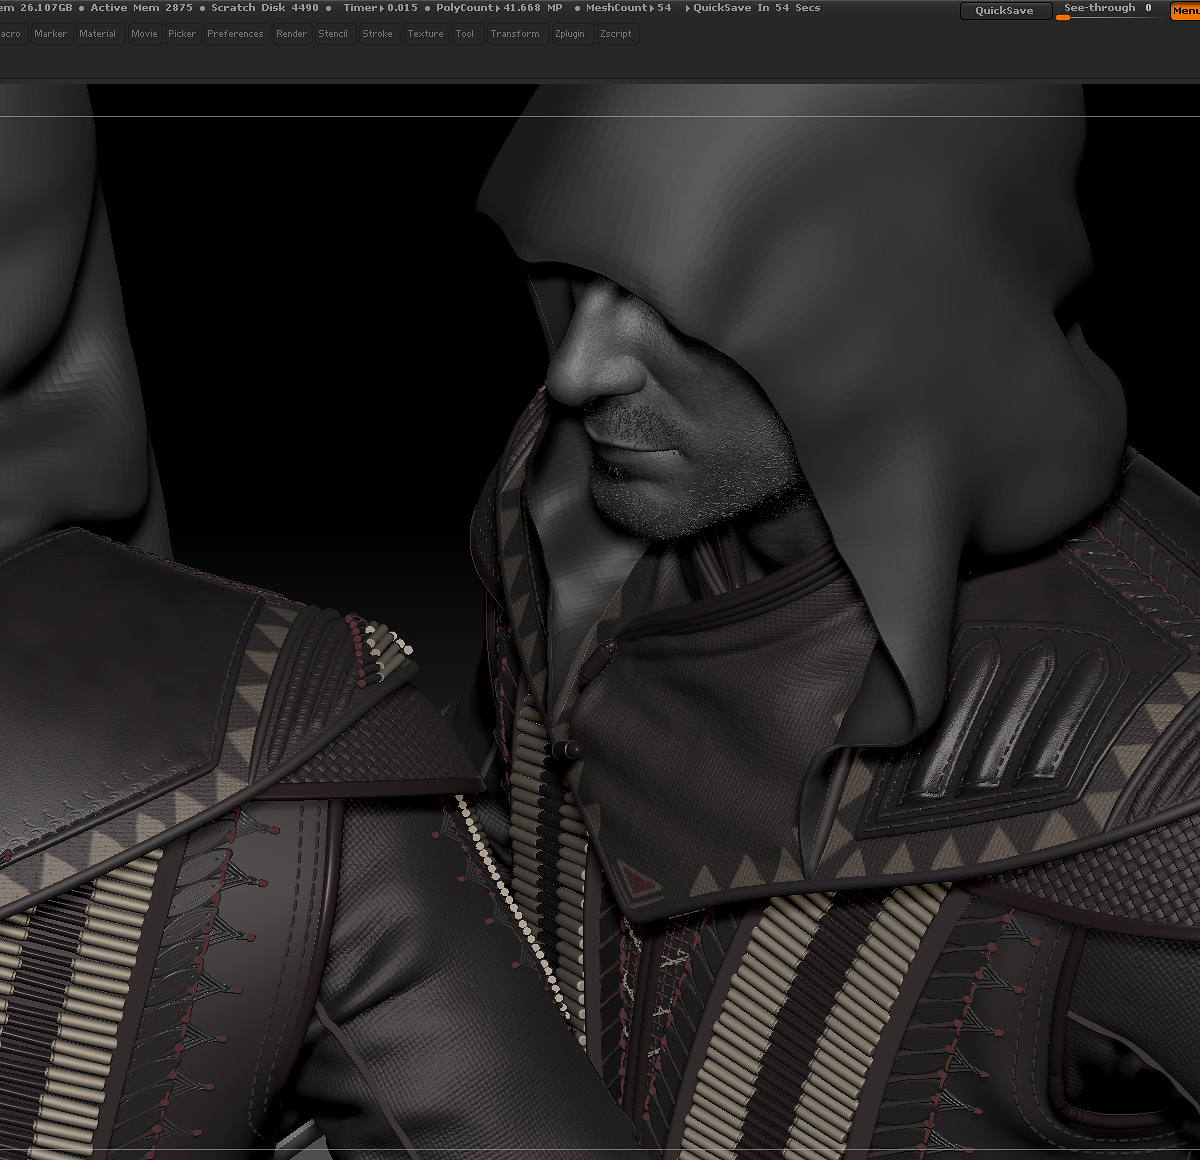Click the Timer 0.015 readout
The image size is (1200, 1160).
381,8
